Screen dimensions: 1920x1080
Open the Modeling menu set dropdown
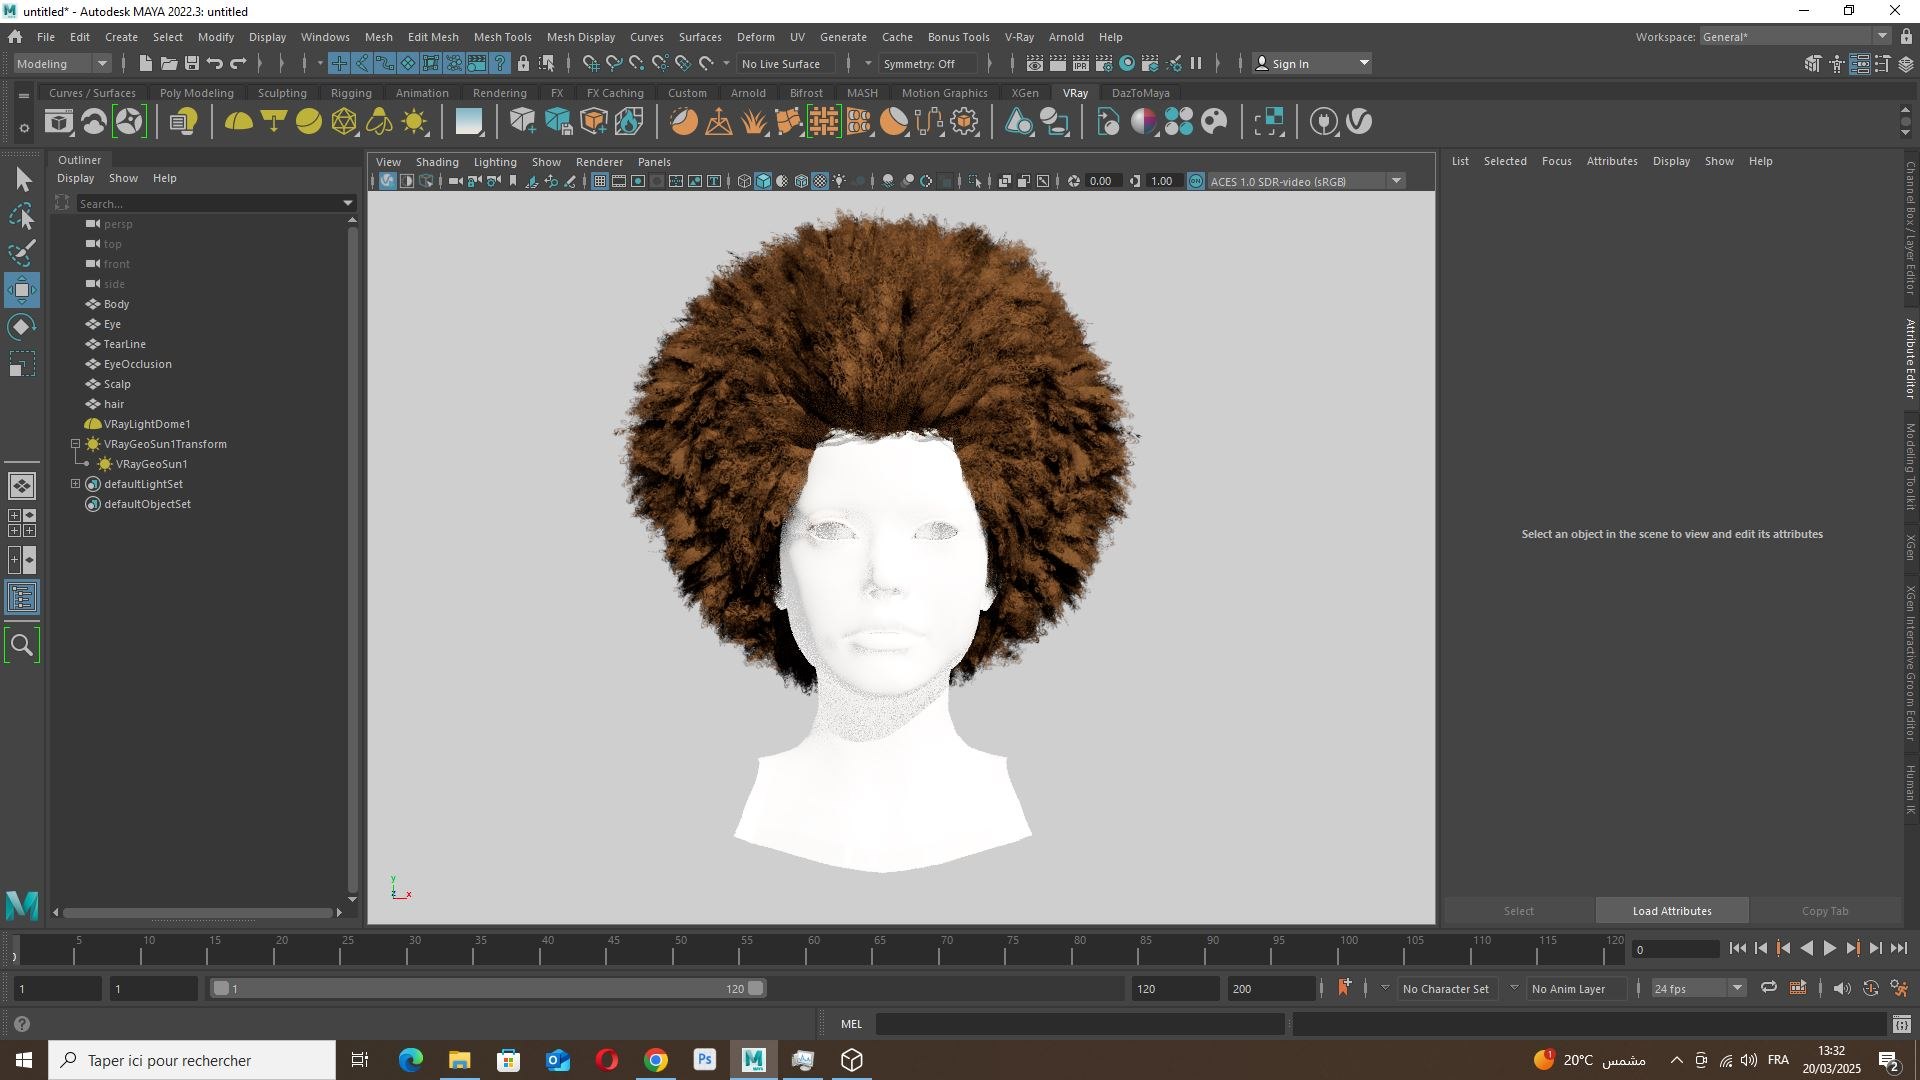(62, 63)
